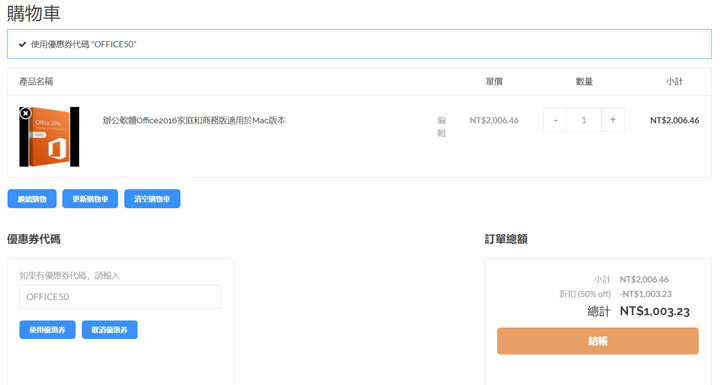This screenshot has width=720, height=385.
Task: Click the 訂單總額 heading
Action: click(506, 239)
